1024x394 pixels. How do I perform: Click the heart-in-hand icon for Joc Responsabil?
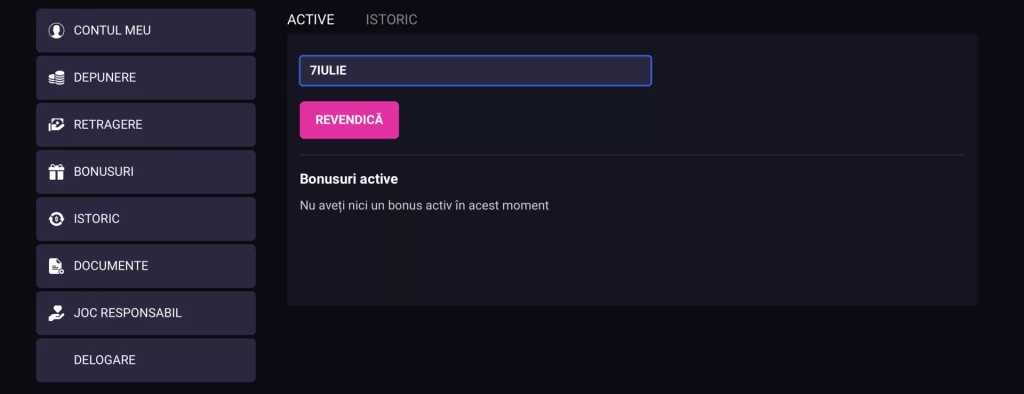[57, 313]
